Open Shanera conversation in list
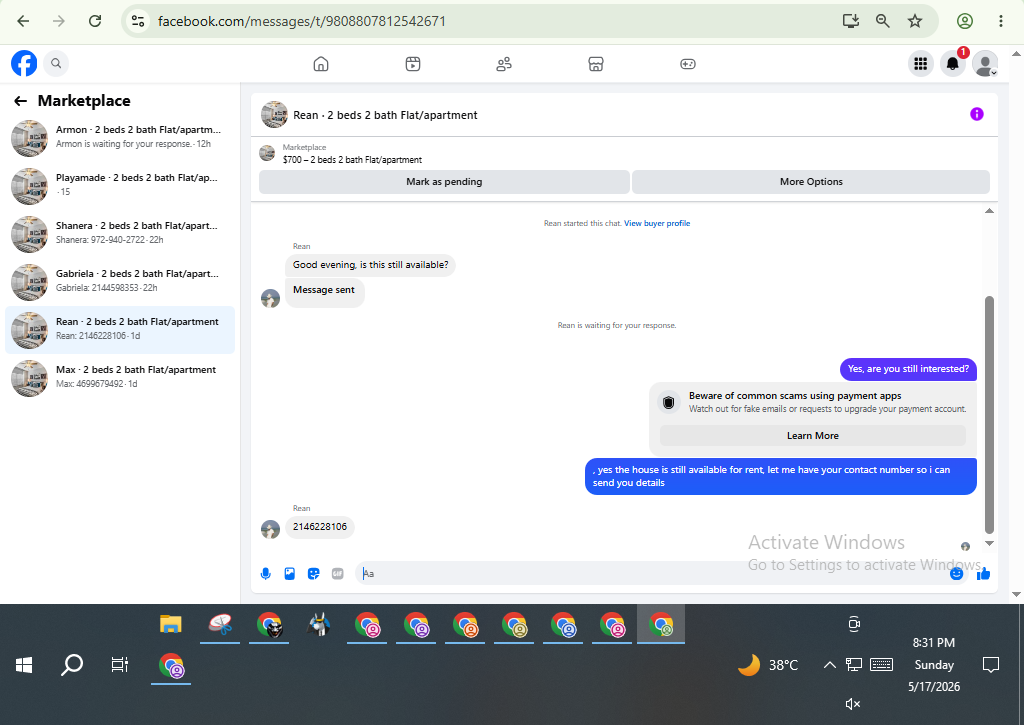 click(x=120, y=234)
